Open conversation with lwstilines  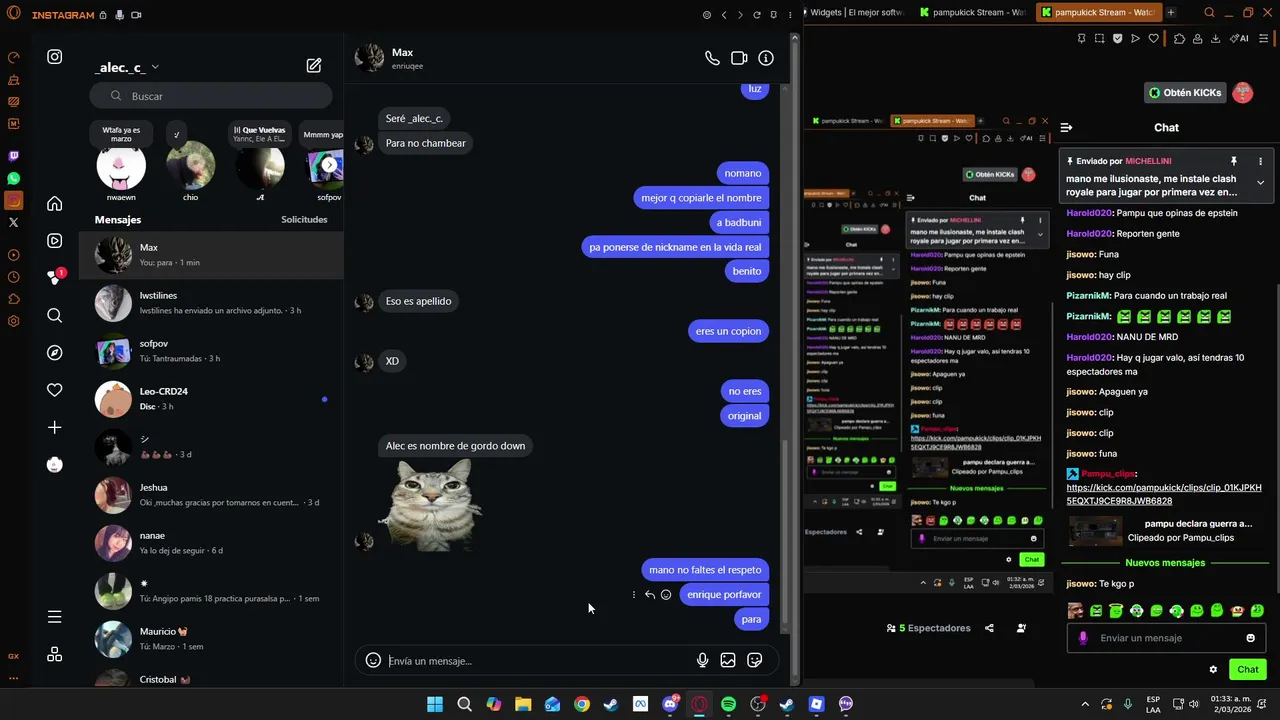pos(211,303)
